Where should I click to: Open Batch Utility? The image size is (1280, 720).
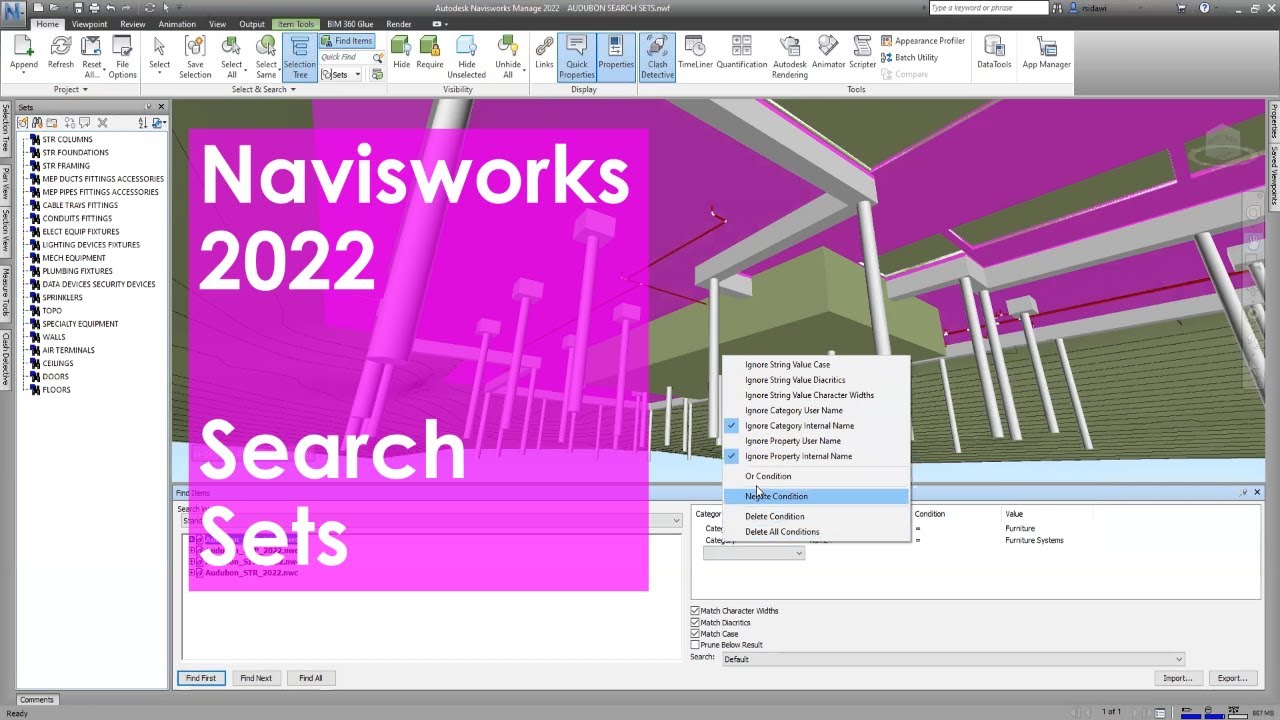(x=909, y=57)
